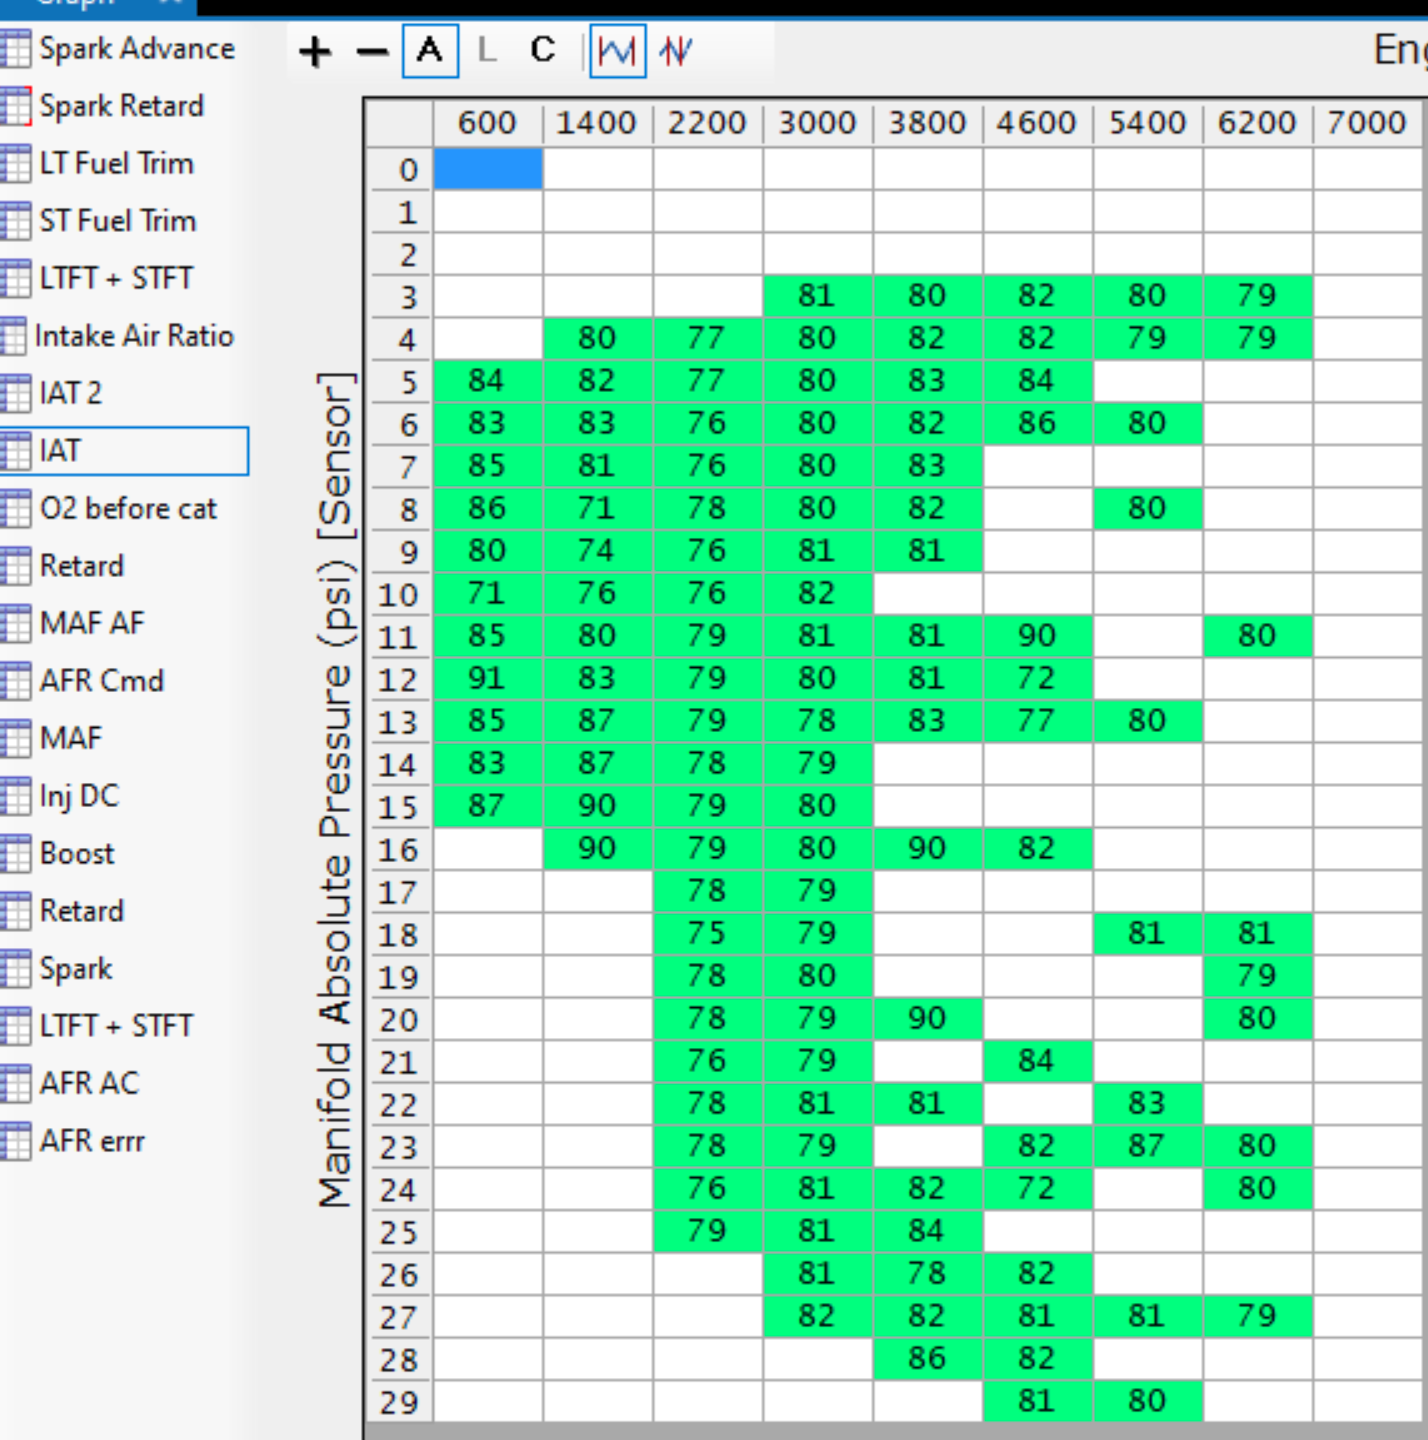Click the table icon beside AFR Cmd
This screenshot has width=1428, height=1440.
coord(15,681)
